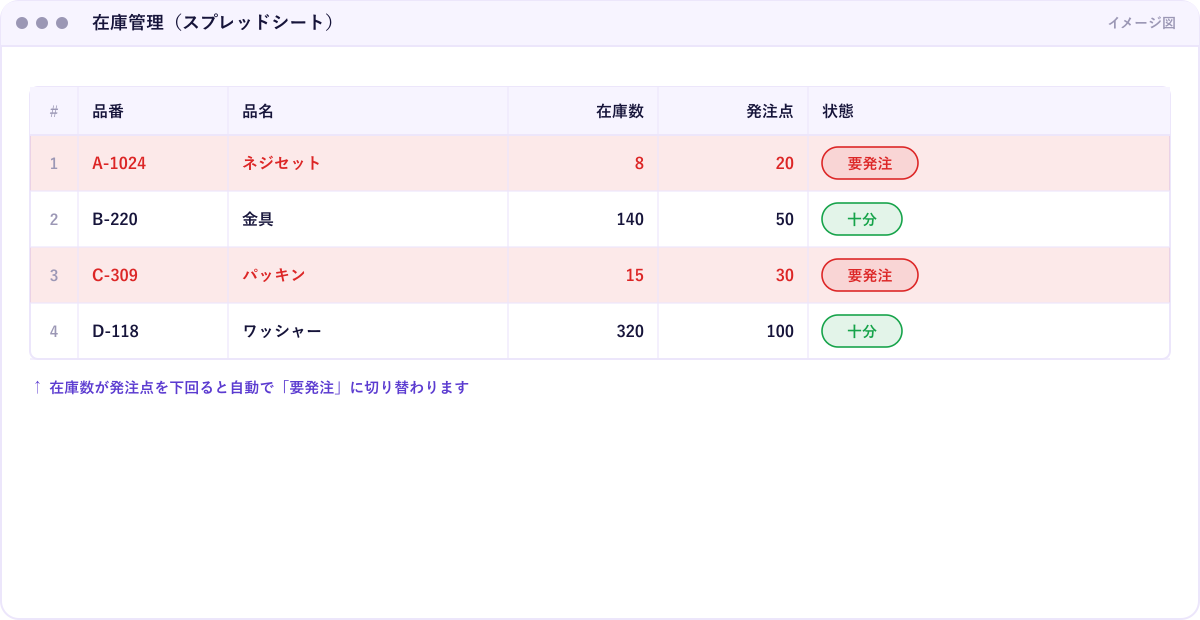Click the 発注点 column header
The width and height of the screenshot is (1200, 620).
pyautogui.click(x=733, y=111)
